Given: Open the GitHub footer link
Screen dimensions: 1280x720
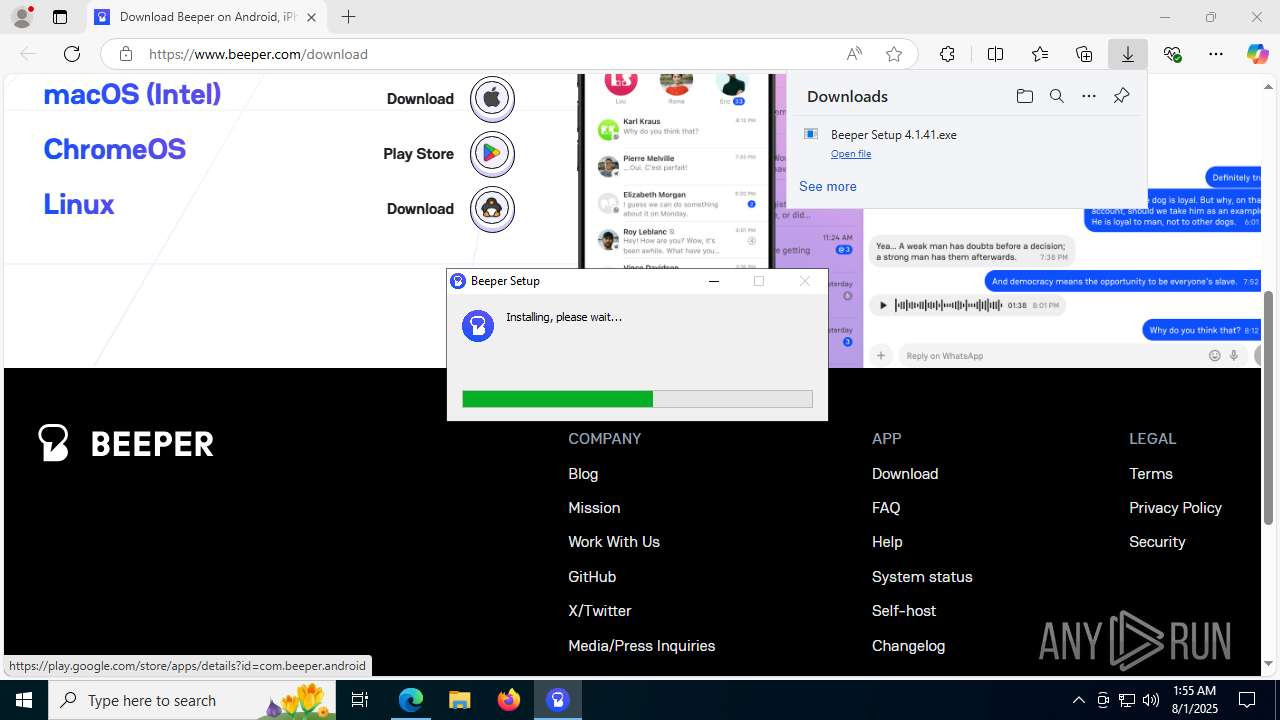Looking at the screenshot, I should [x=592, y=577].
